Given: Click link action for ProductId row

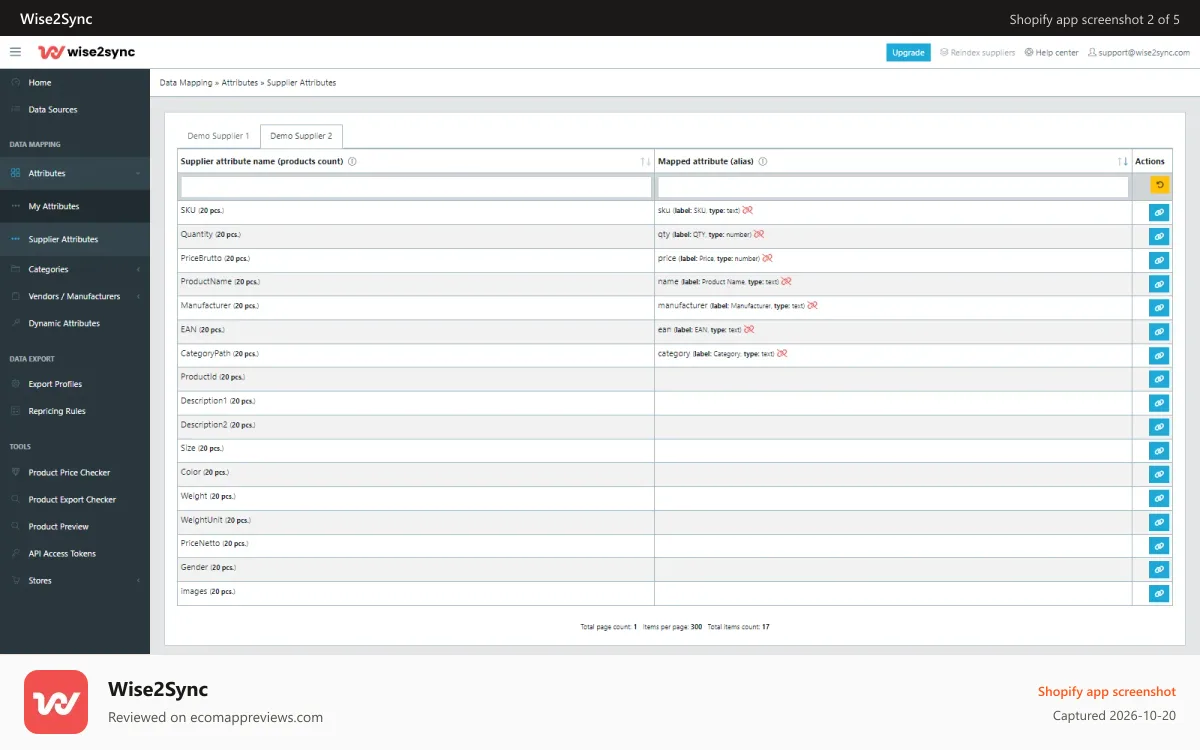Looking at the screenshot, I should click(1159, 379).
